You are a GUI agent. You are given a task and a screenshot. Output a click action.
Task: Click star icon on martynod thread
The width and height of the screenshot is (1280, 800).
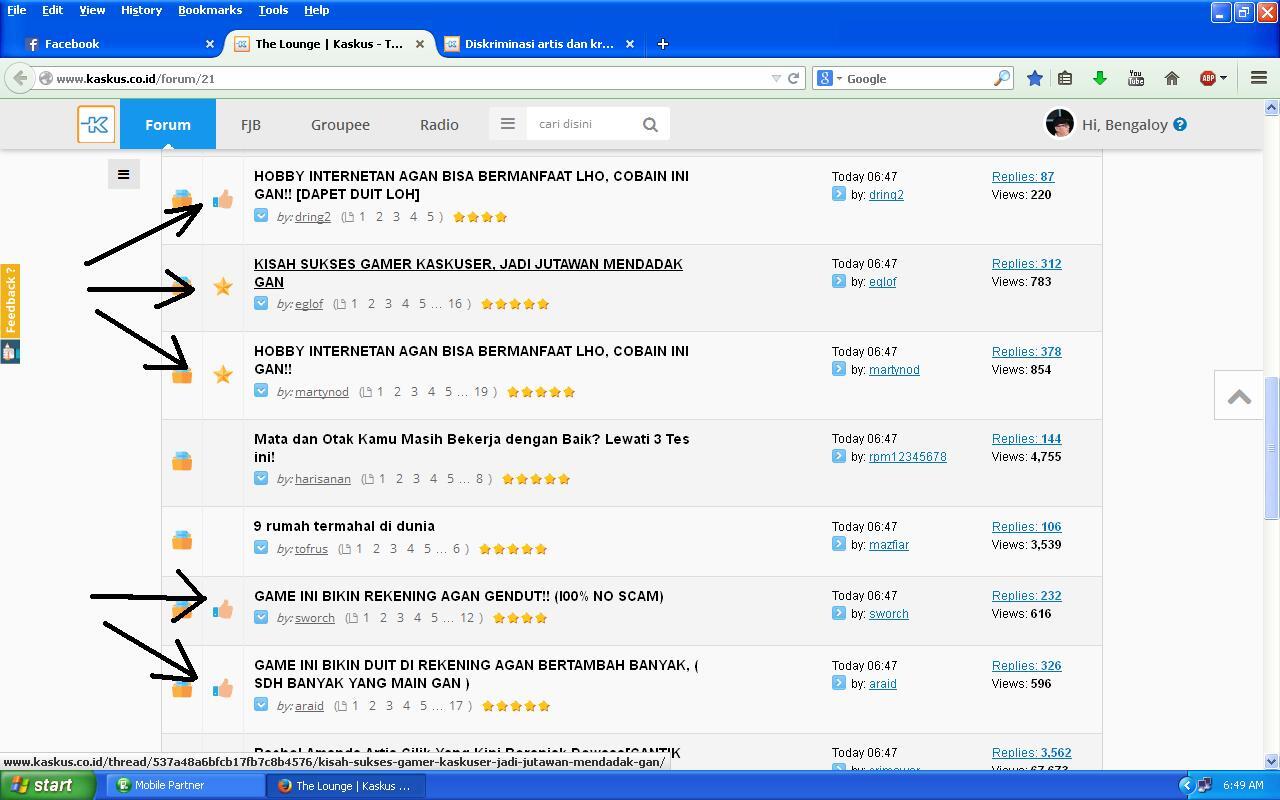(x=223, y=374)
